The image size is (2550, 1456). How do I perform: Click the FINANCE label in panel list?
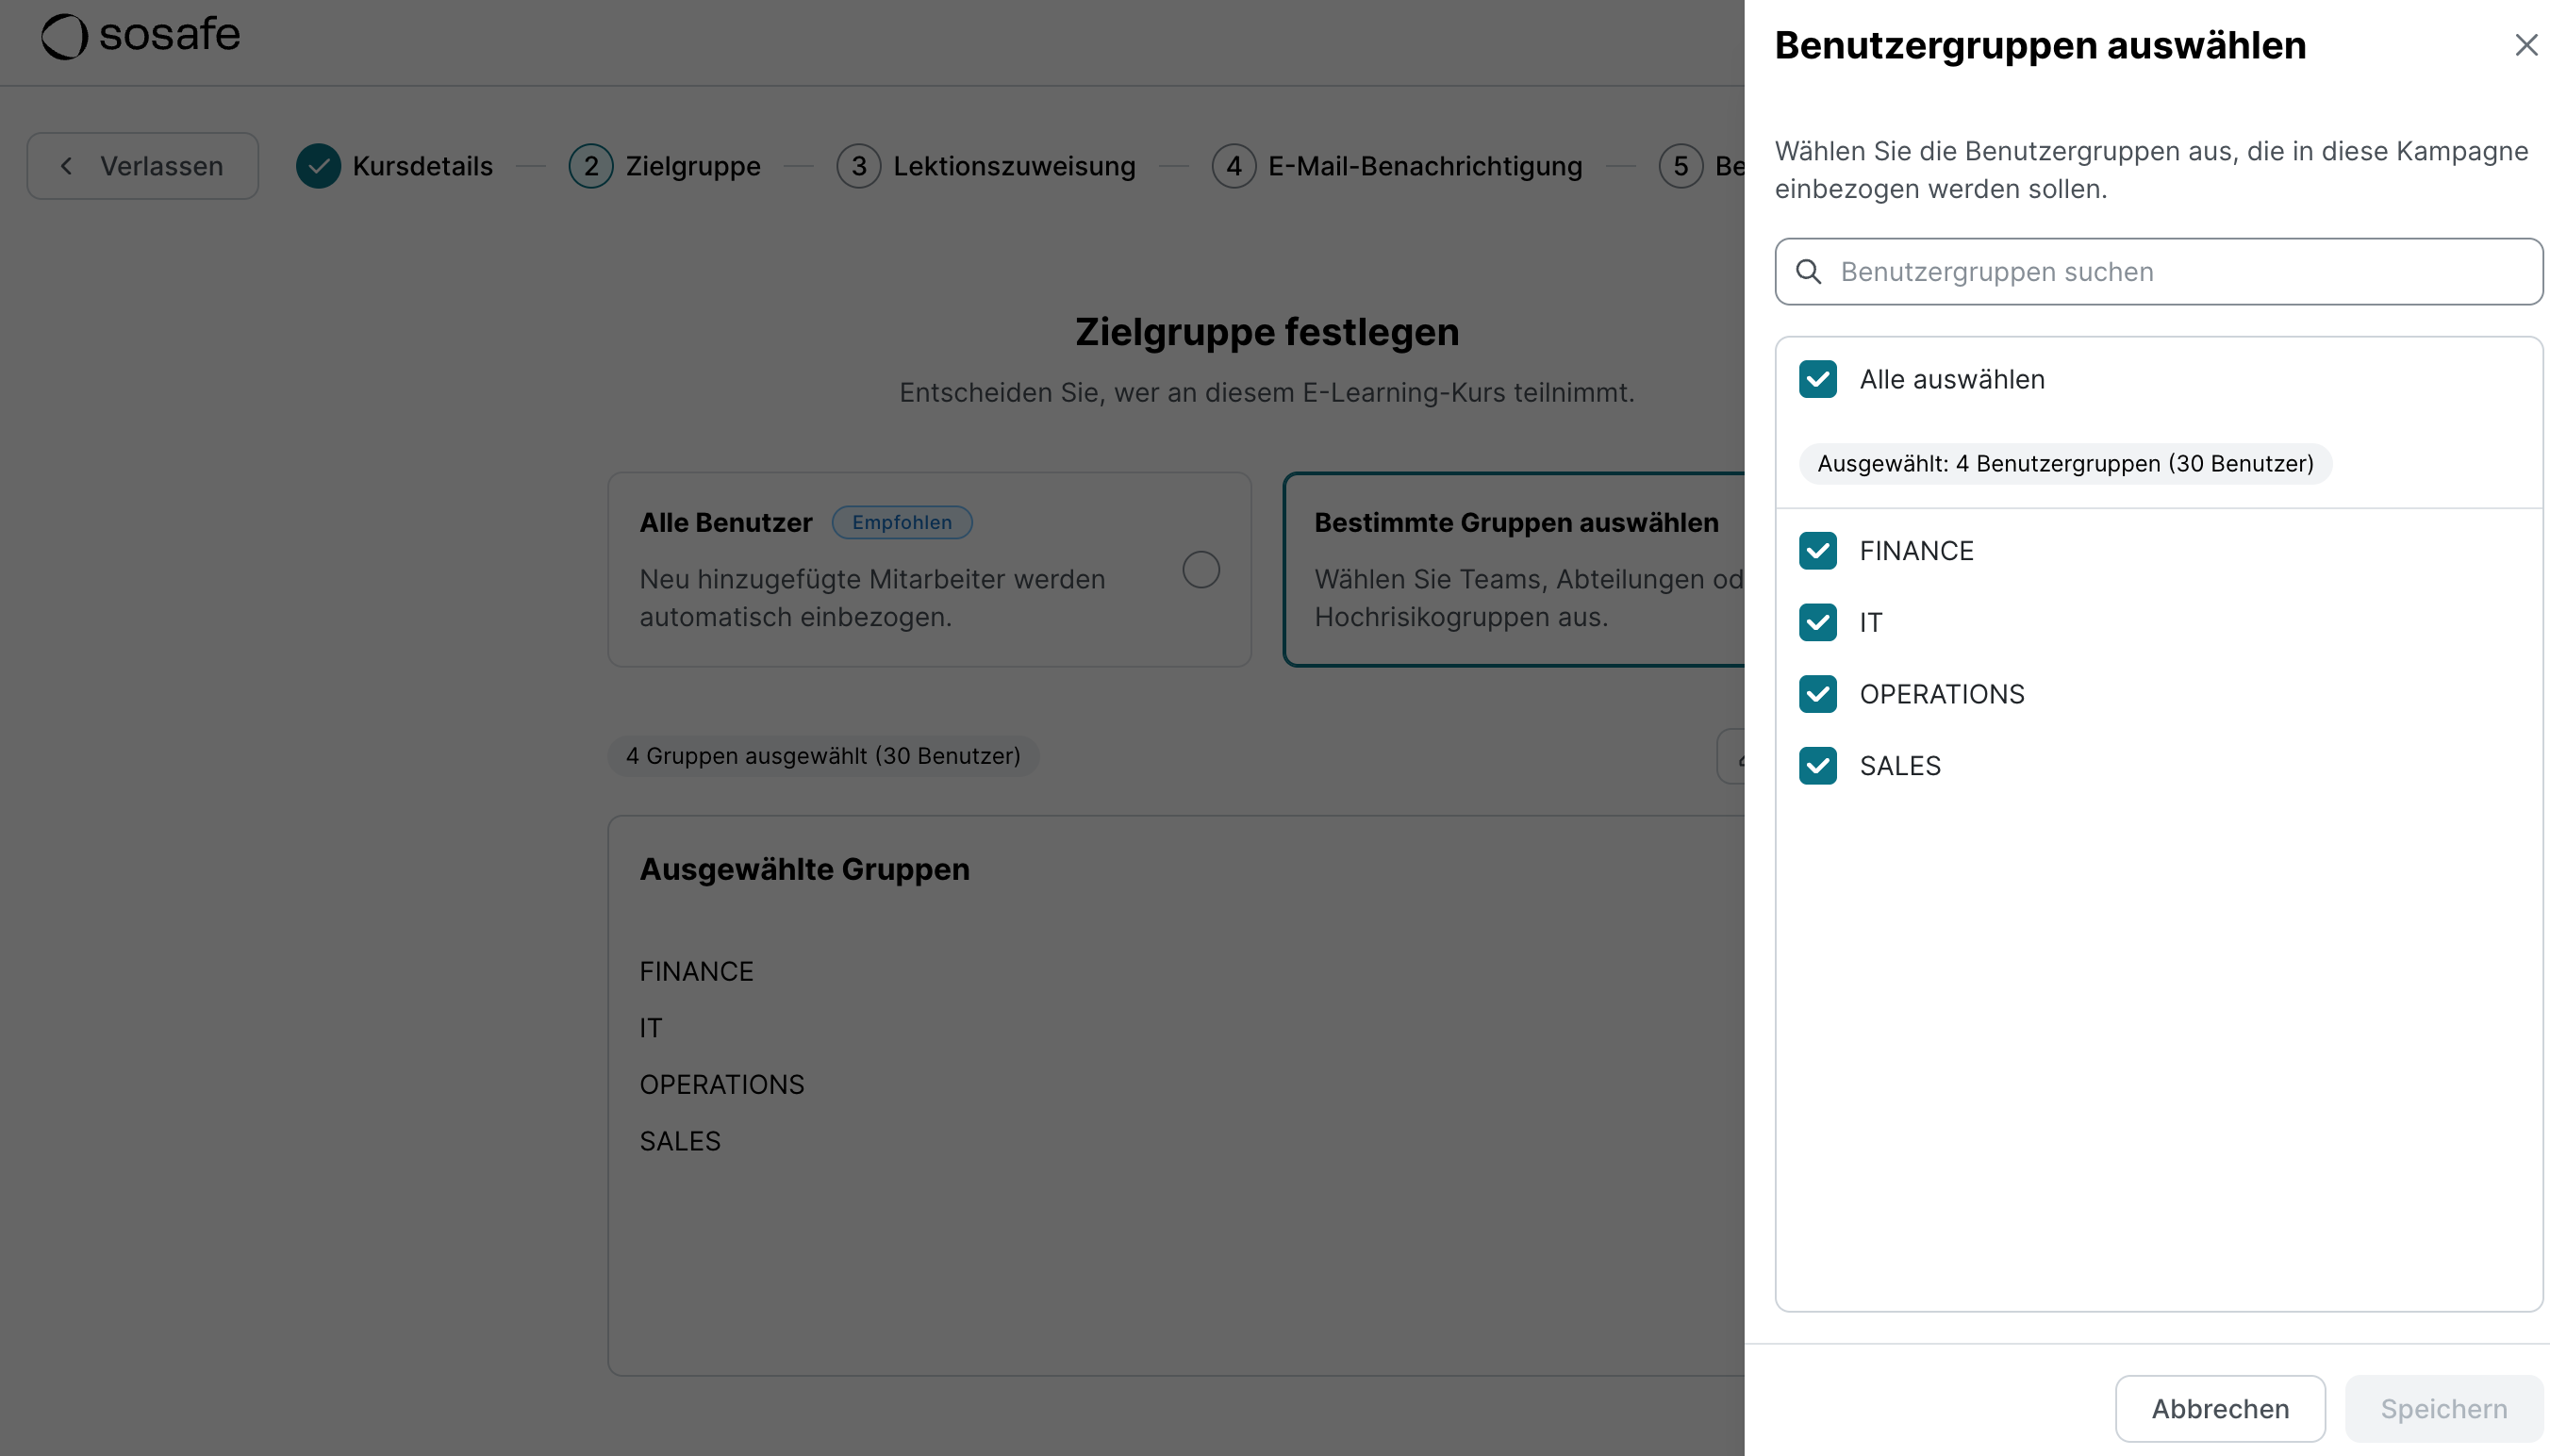(1916, 551)
